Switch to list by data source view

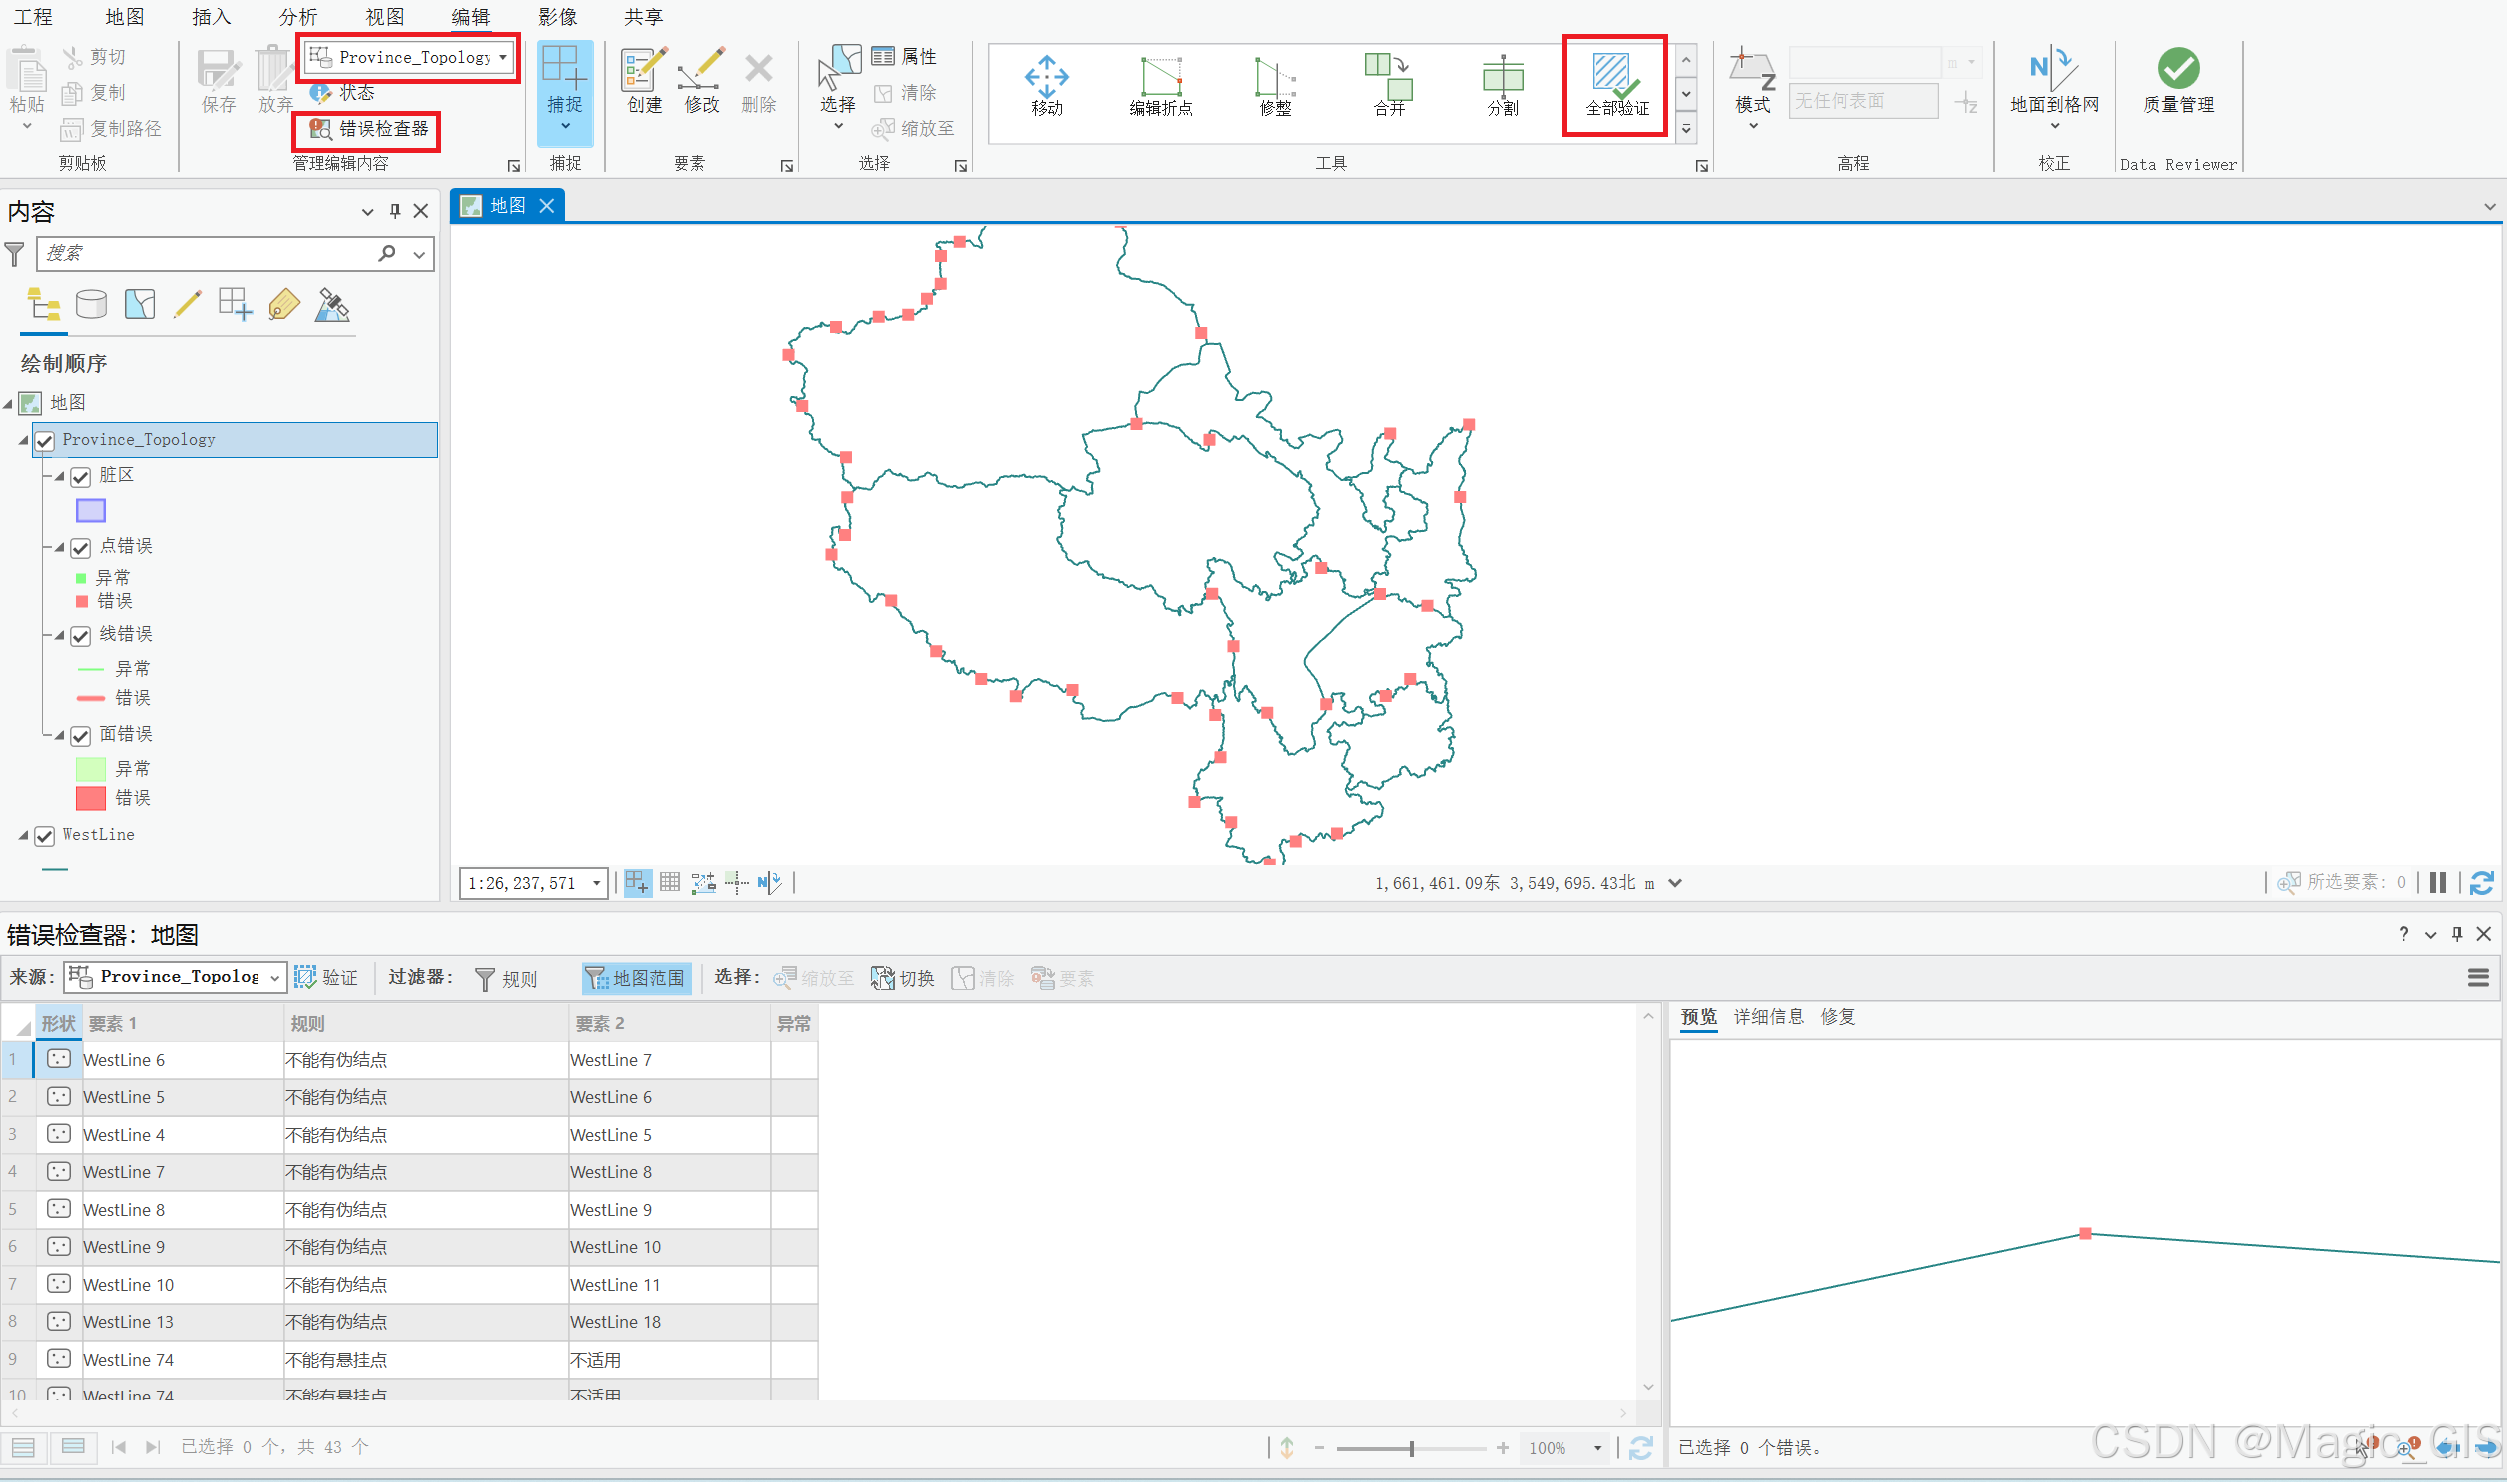[x=91, y=304]
